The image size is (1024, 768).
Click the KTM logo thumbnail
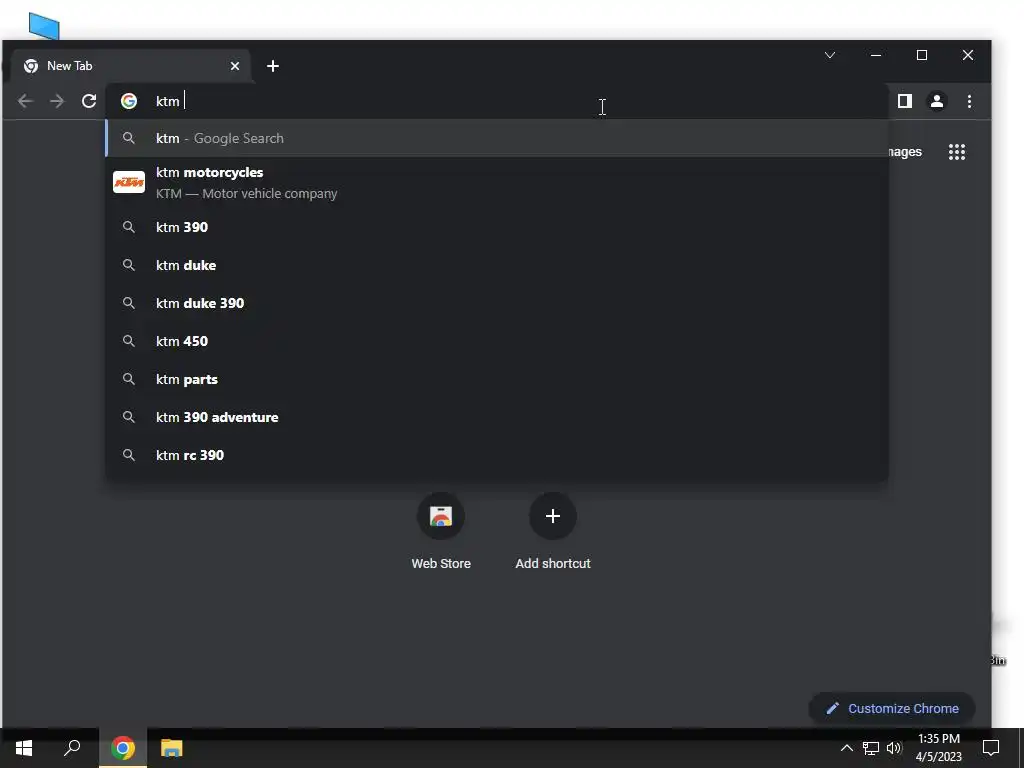tap(129, 182)
